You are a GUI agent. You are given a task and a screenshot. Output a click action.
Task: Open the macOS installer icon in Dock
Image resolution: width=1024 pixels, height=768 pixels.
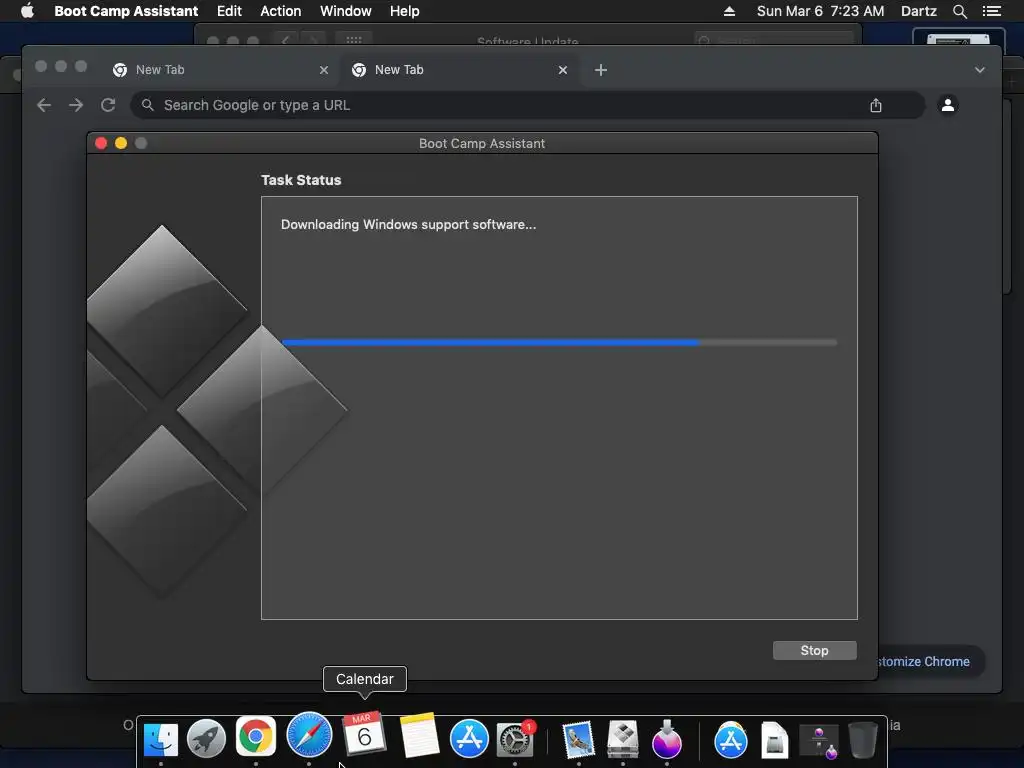click(667, 739)
